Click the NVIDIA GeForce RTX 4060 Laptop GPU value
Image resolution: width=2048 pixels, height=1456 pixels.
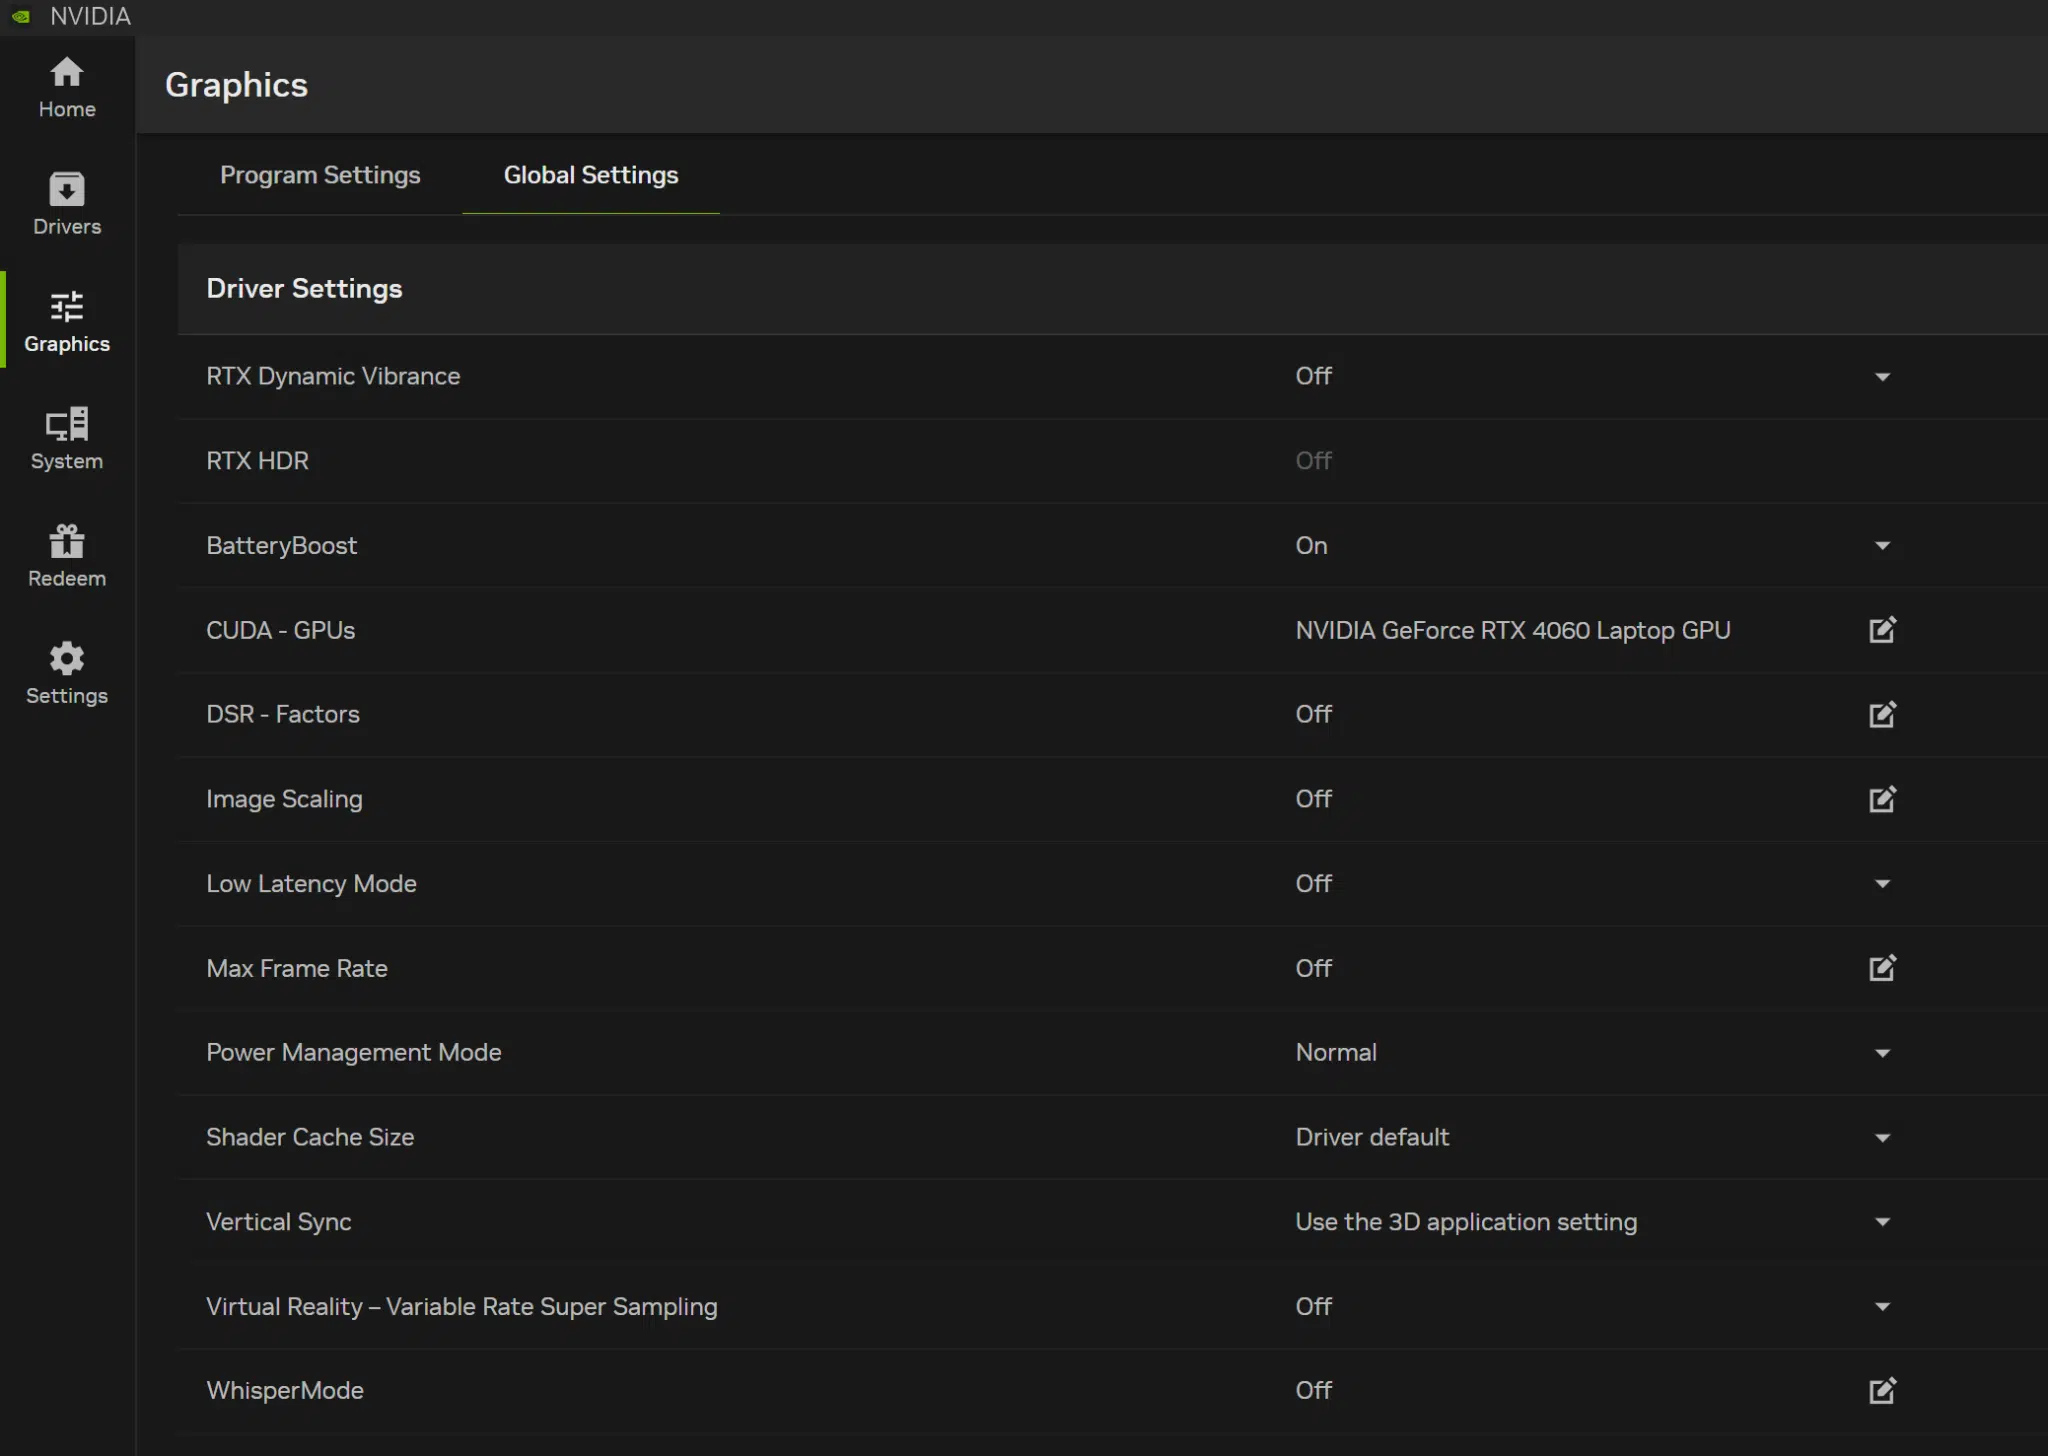(1513, 630)
